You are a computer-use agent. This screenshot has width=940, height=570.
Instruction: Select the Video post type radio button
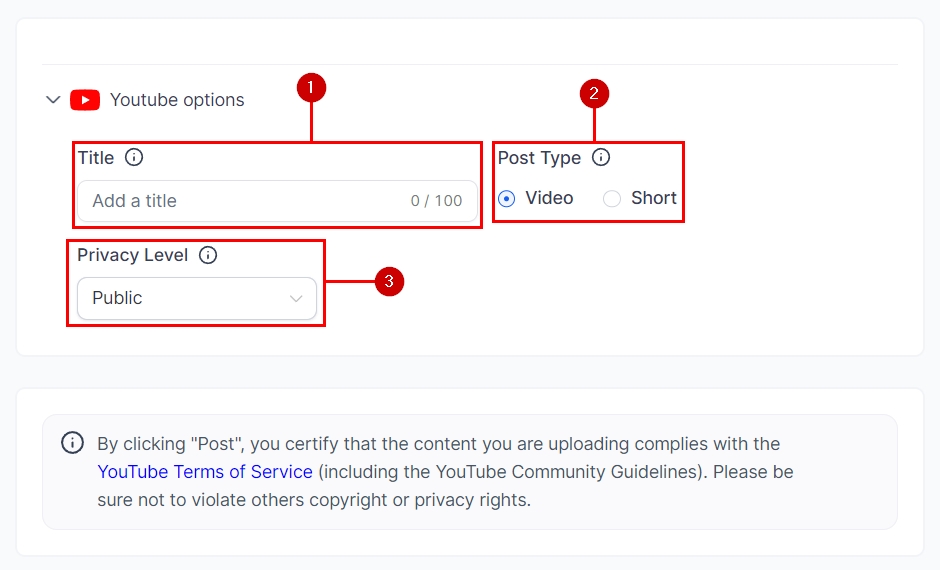pyautogui.click(x=507, y=198)
